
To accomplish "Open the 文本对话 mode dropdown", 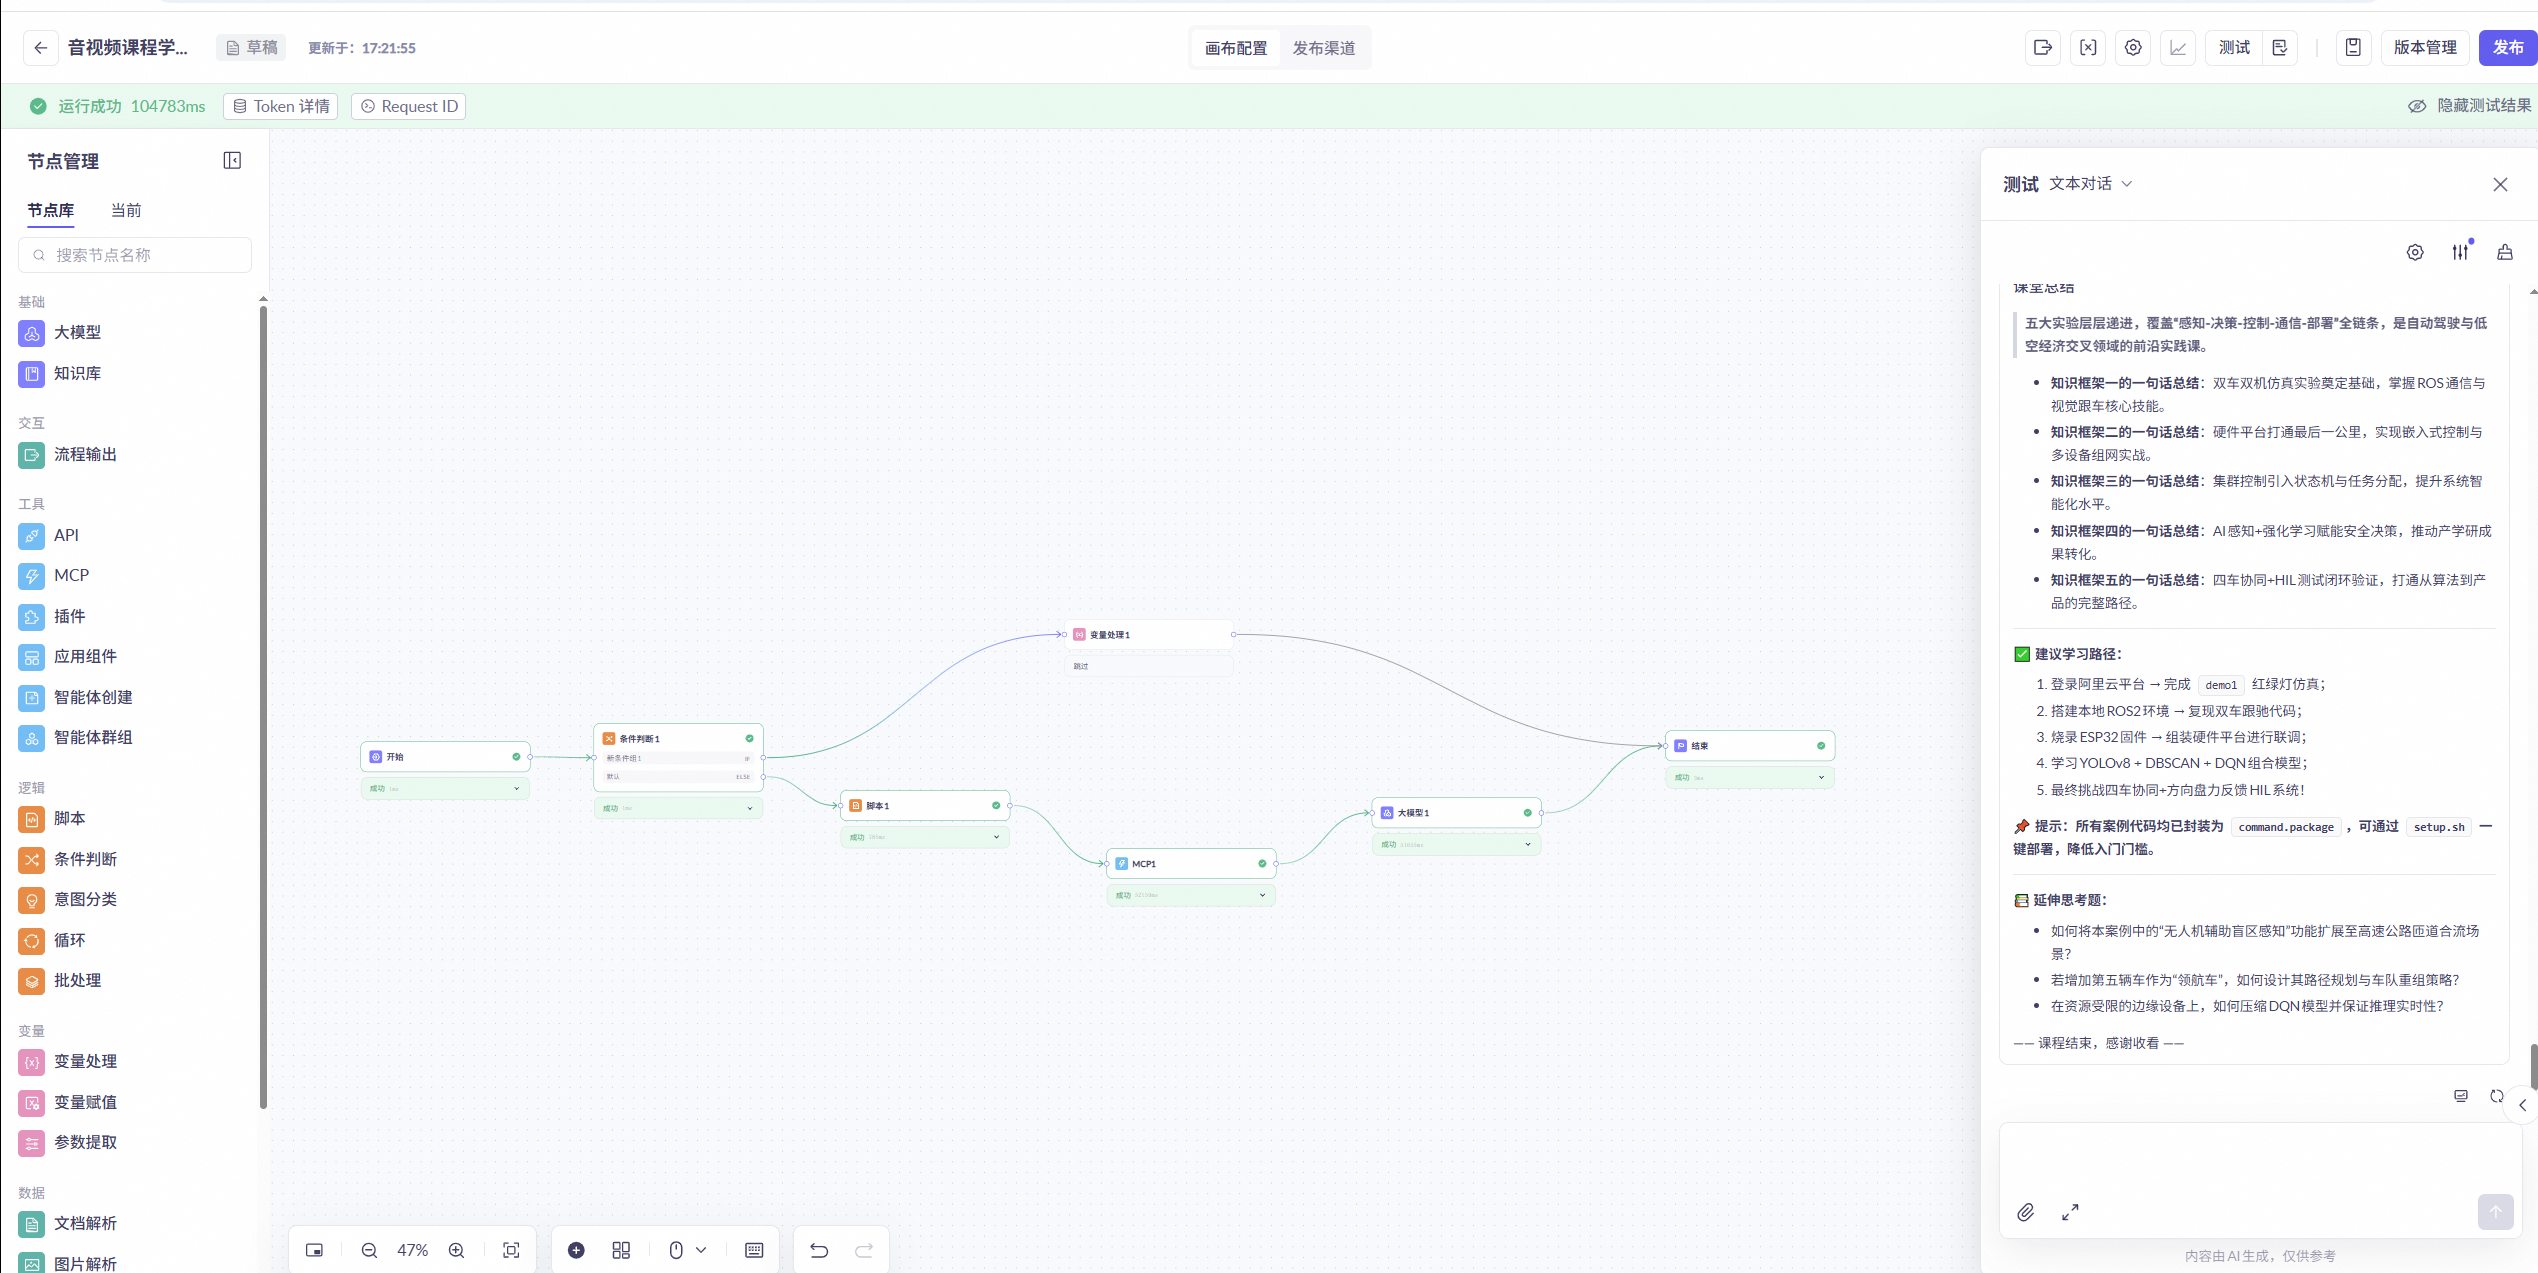I will click(2090, 184).
